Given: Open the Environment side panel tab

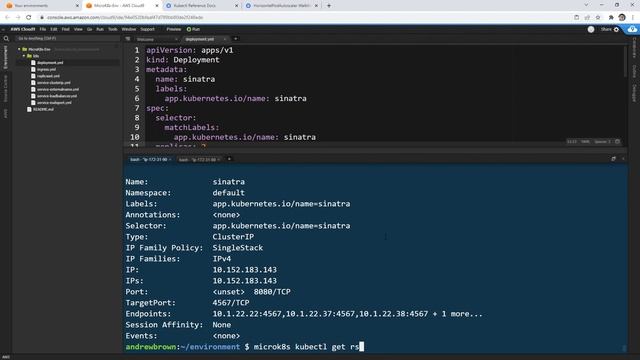Looking at the screenshot, I should tap(5, 57).
